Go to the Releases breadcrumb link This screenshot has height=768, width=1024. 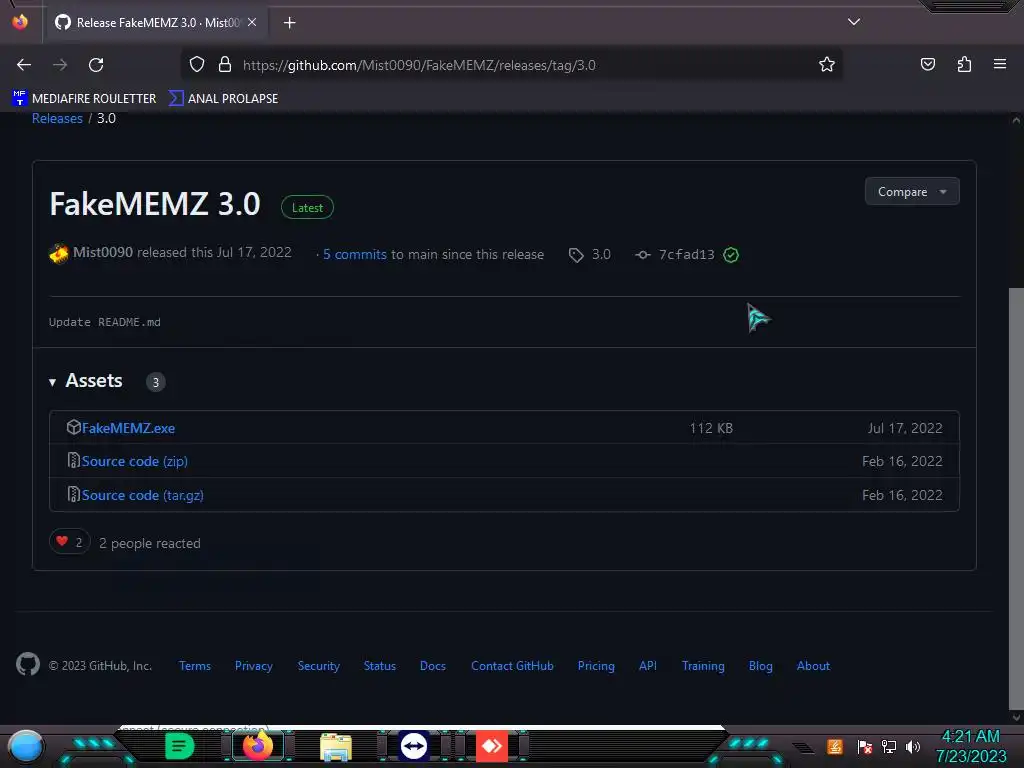coord(57,118)
